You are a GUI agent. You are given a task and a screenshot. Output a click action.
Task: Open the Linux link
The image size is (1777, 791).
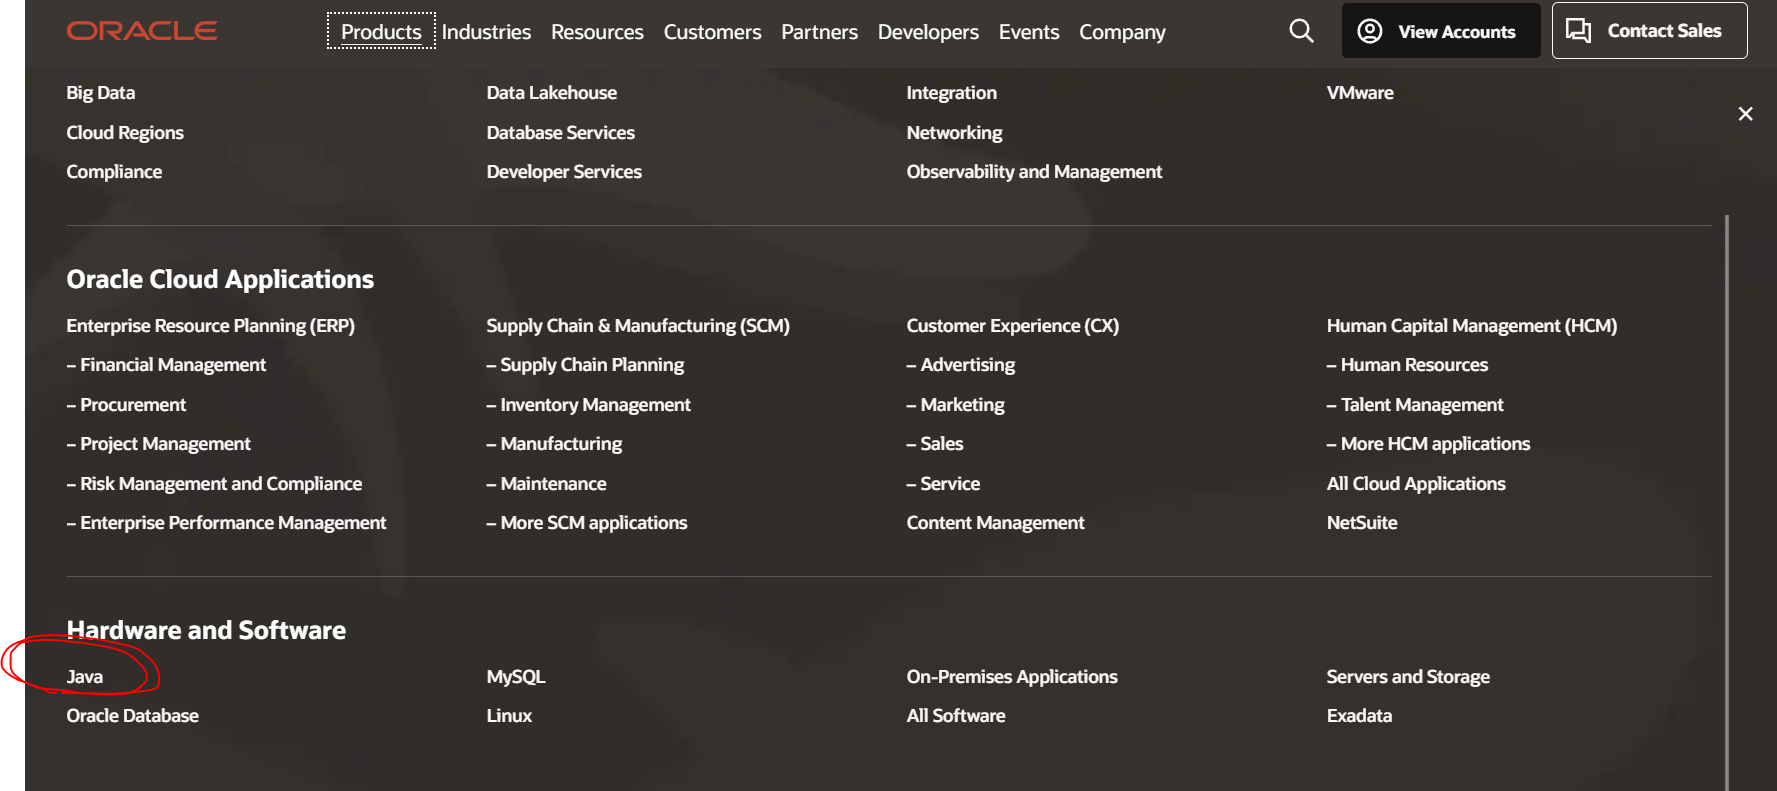point(509,716)
